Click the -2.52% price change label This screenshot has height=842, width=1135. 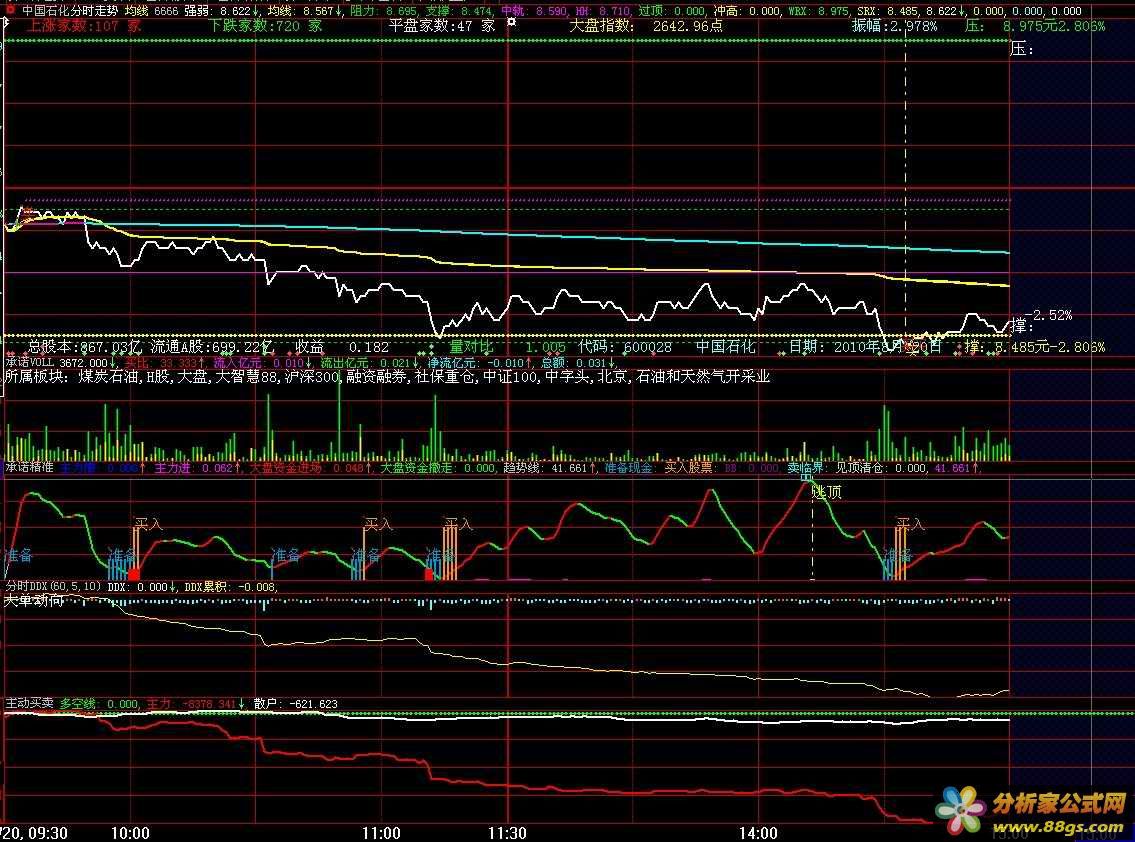click(1049, 316)
